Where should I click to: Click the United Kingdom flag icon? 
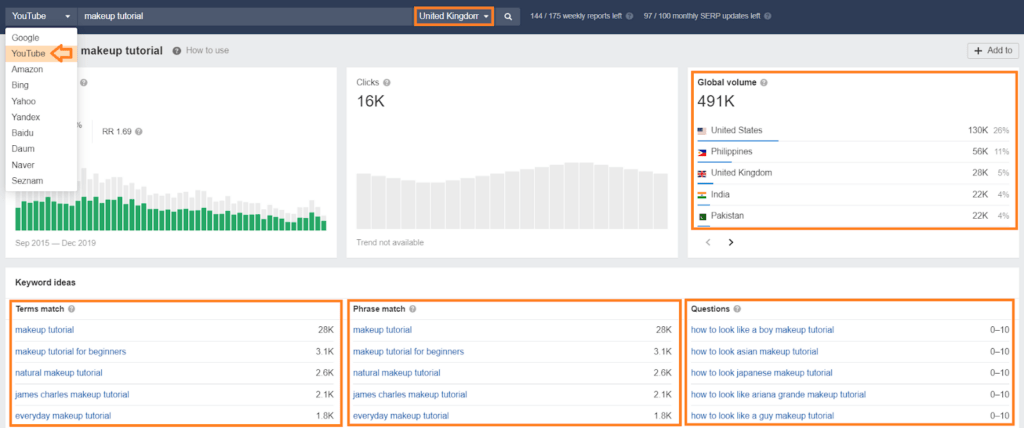point(702,174)
